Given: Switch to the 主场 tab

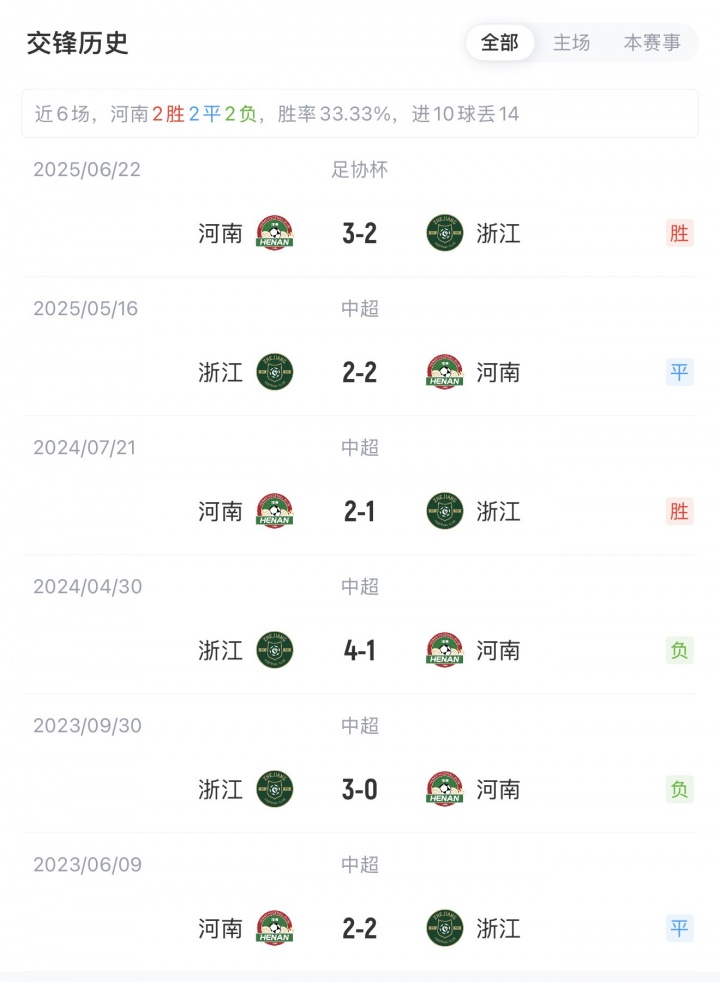Looking at the screenshot, I should click(572, 43).
